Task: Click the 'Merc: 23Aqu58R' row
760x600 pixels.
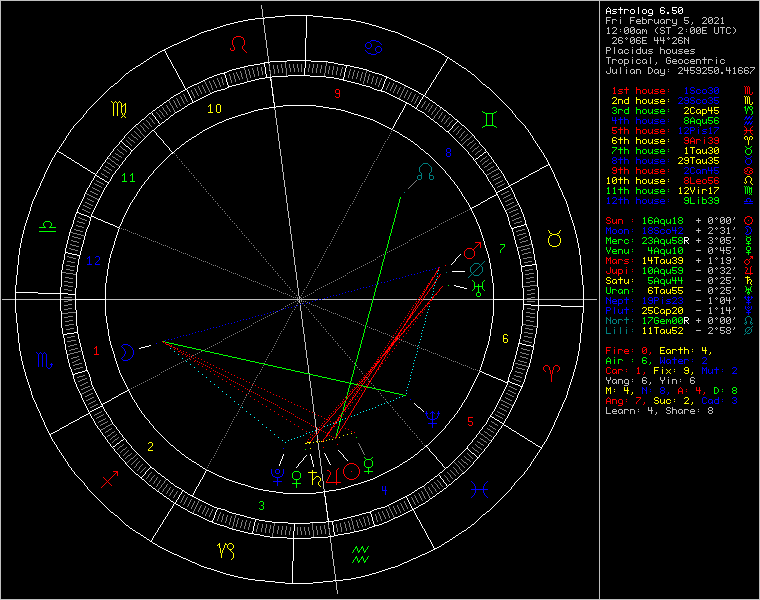Action: pos(680,241)
